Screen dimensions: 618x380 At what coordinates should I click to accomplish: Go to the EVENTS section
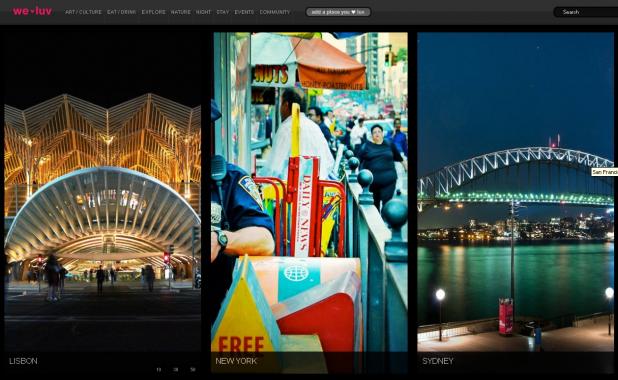(244, 12)
